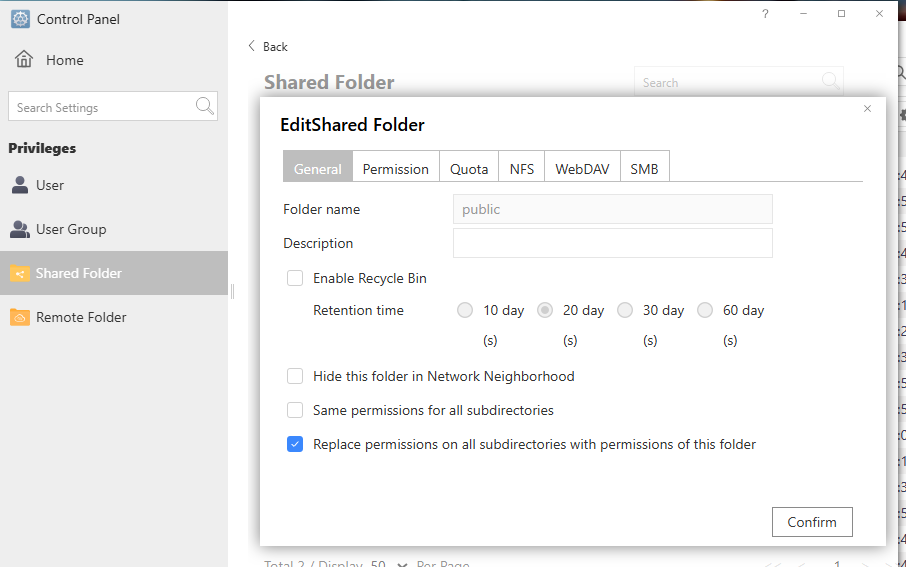906x567 pixels.
Task: Click the help question mark icon
Action: pyautogui.click(x=765, y=13)
